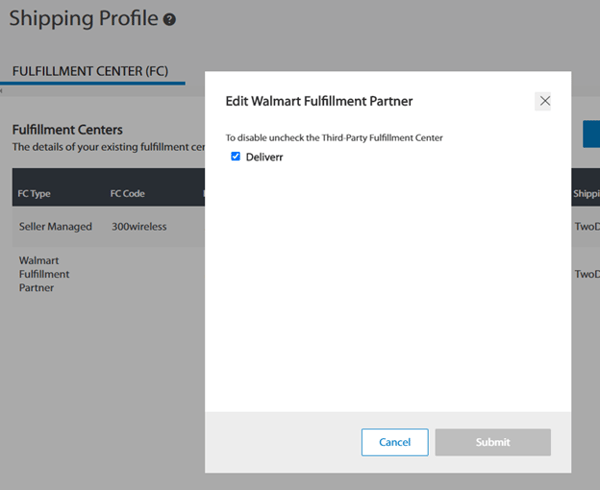Click the FC Type column header
Viewport: 600px width, 490px height.
[34, 194]
